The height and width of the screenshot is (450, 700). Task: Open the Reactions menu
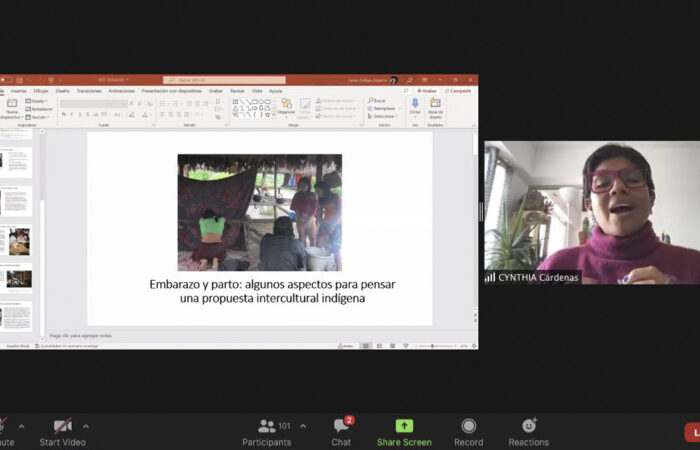[x=529, y=433]
